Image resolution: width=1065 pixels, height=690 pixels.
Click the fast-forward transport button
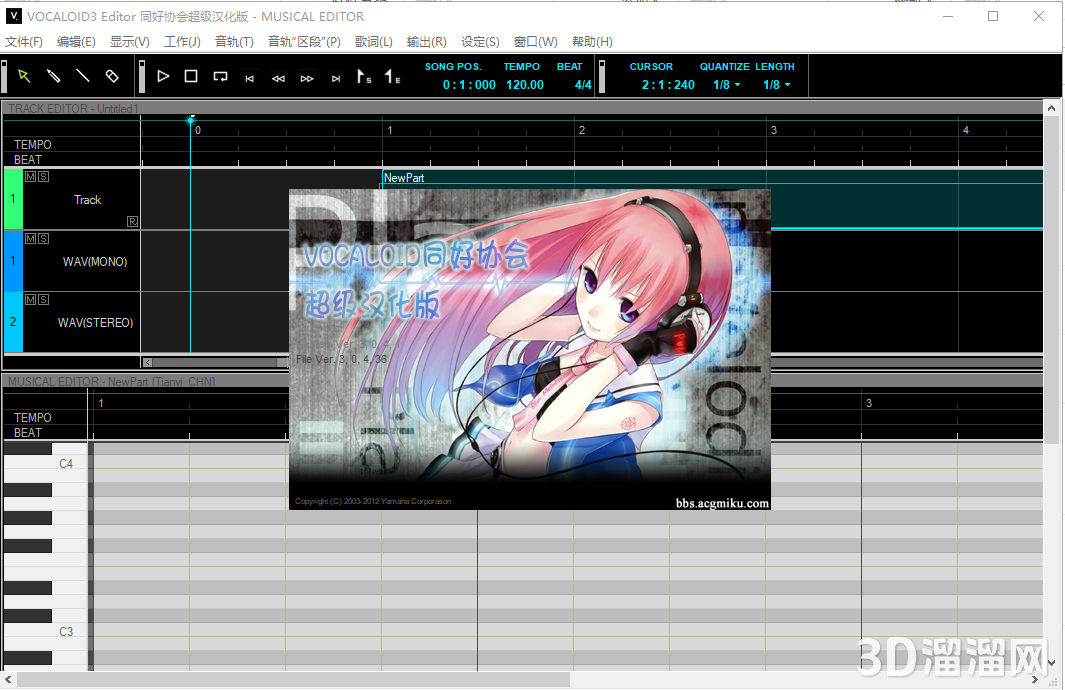pos(307,76)
